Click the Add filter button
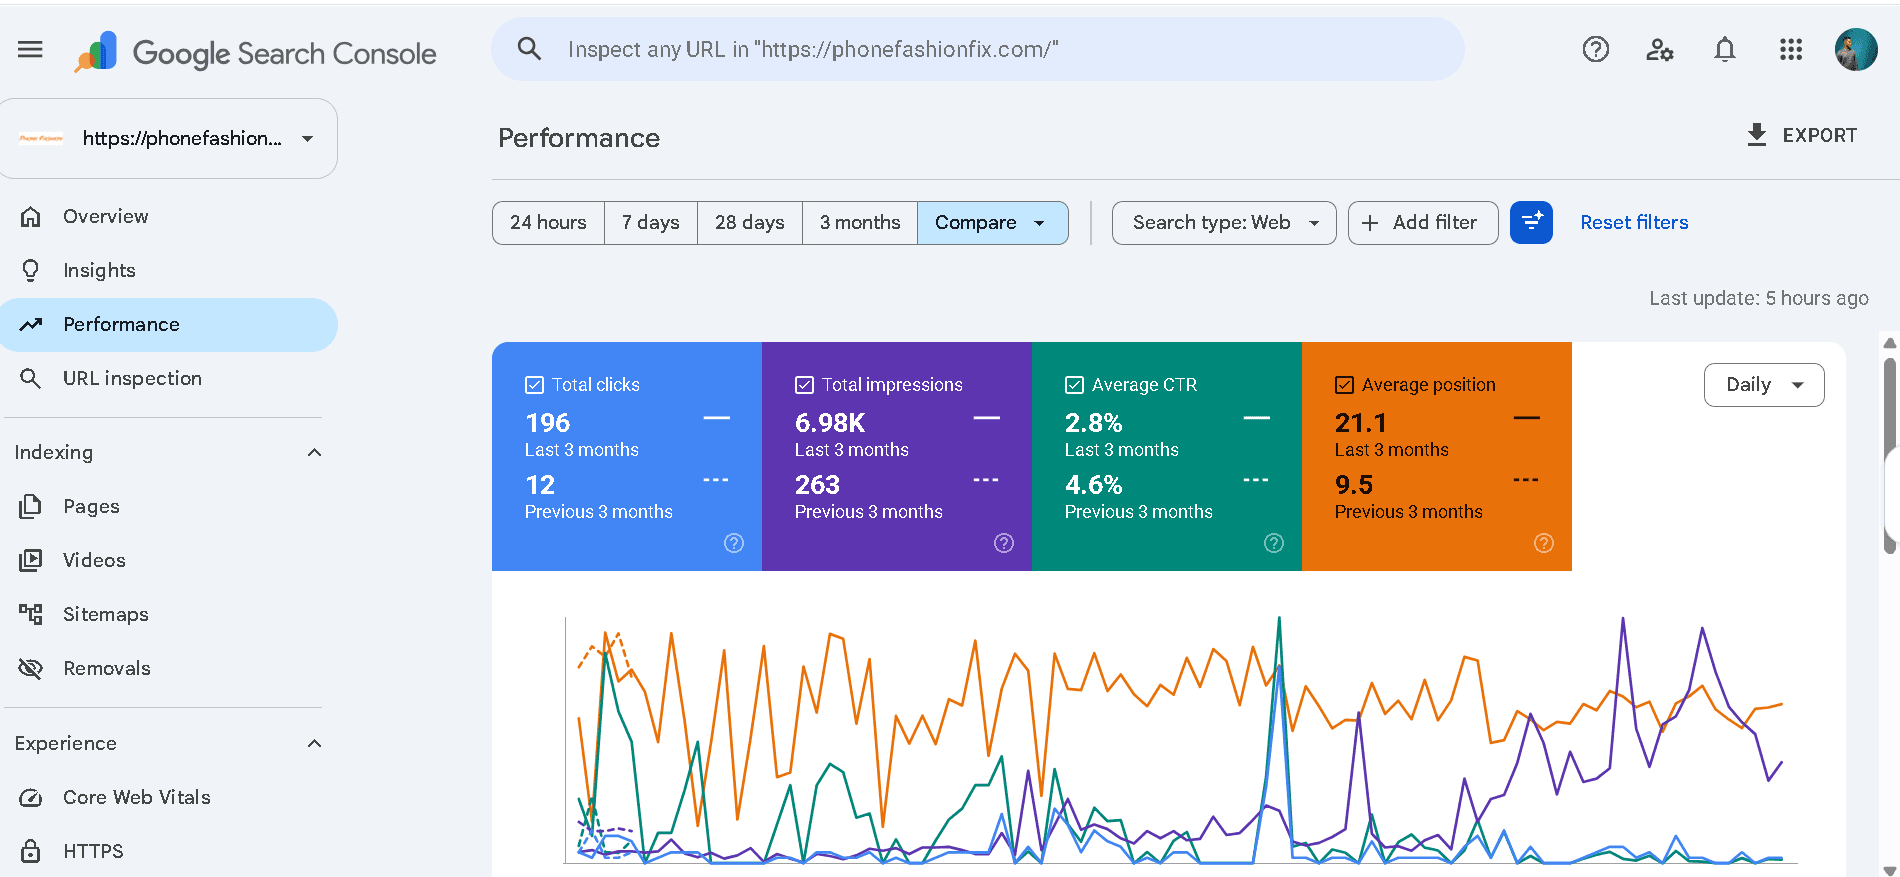 click(1423, 222)
